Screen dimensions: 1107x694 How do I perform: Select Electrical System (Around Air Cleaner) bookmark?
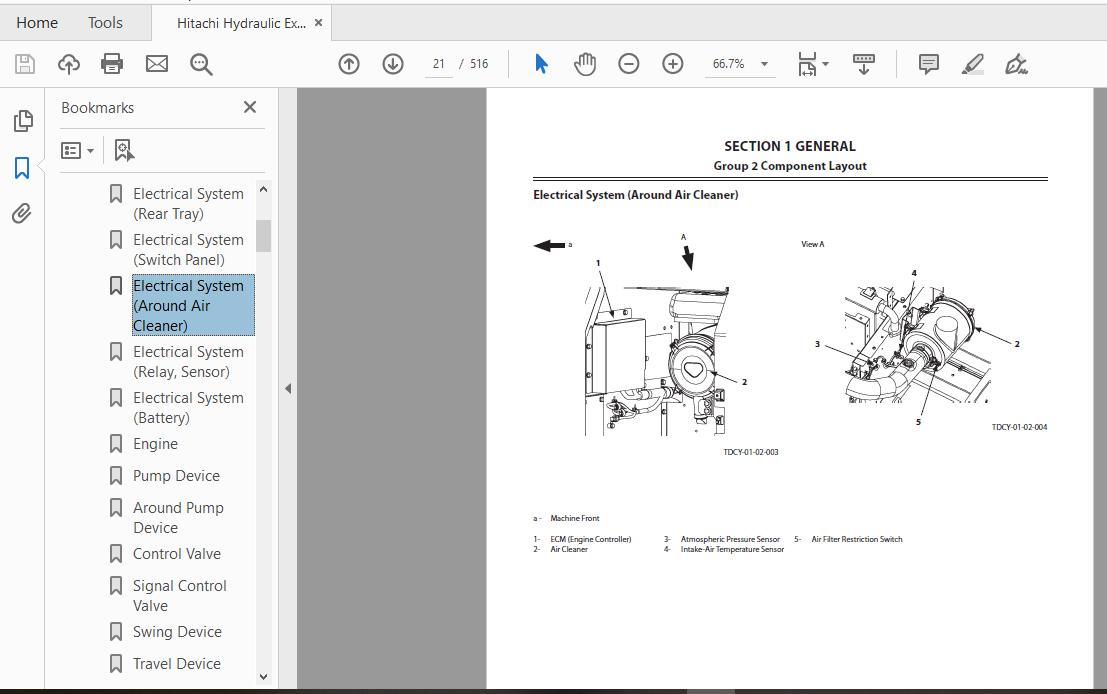pos(193,305)
